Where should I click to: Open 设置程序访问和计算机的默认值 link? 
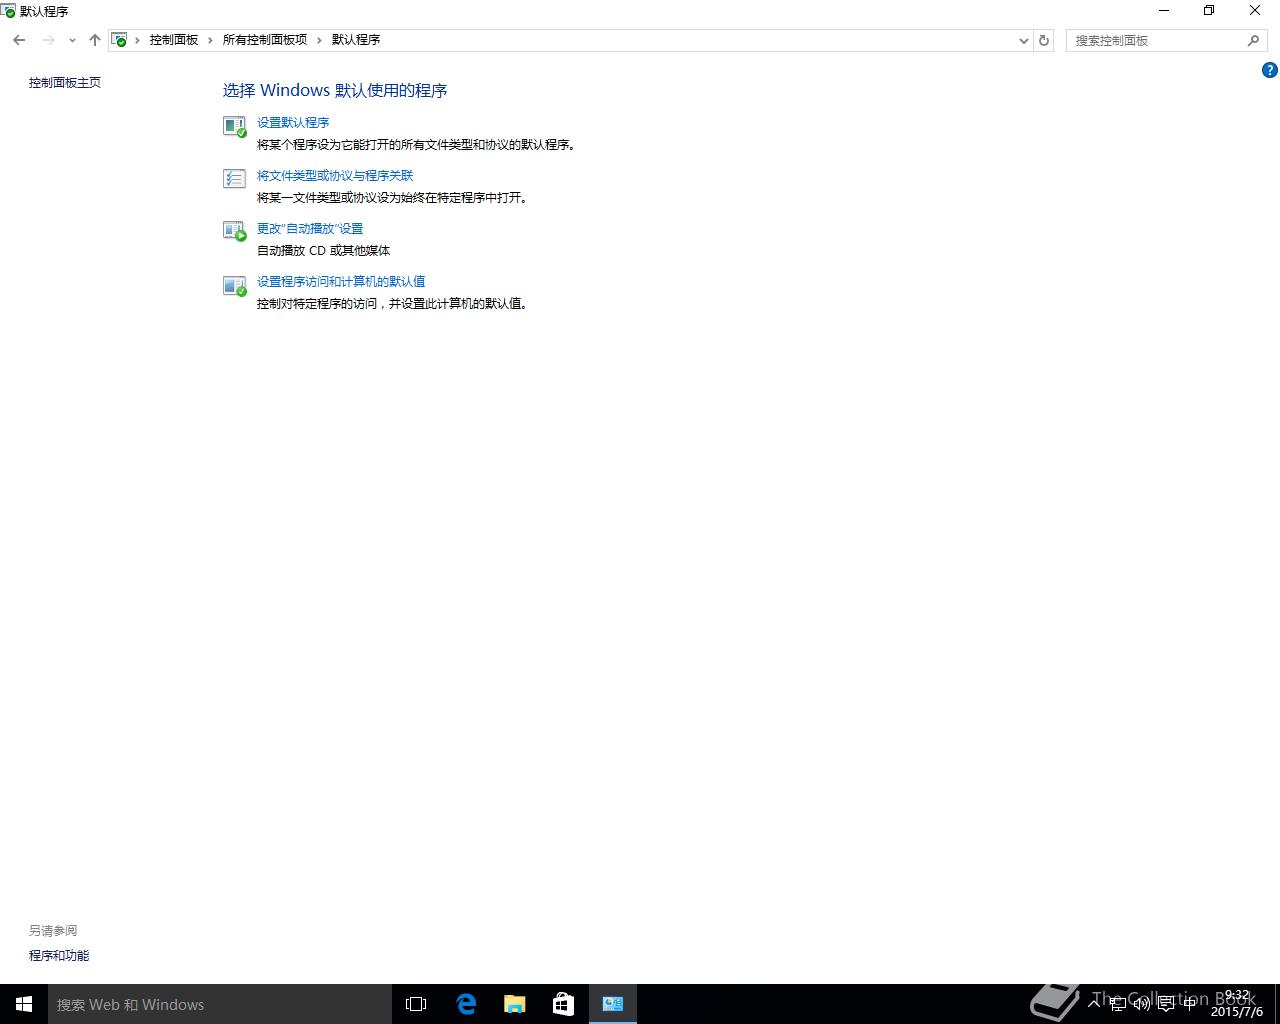[341, 281]
